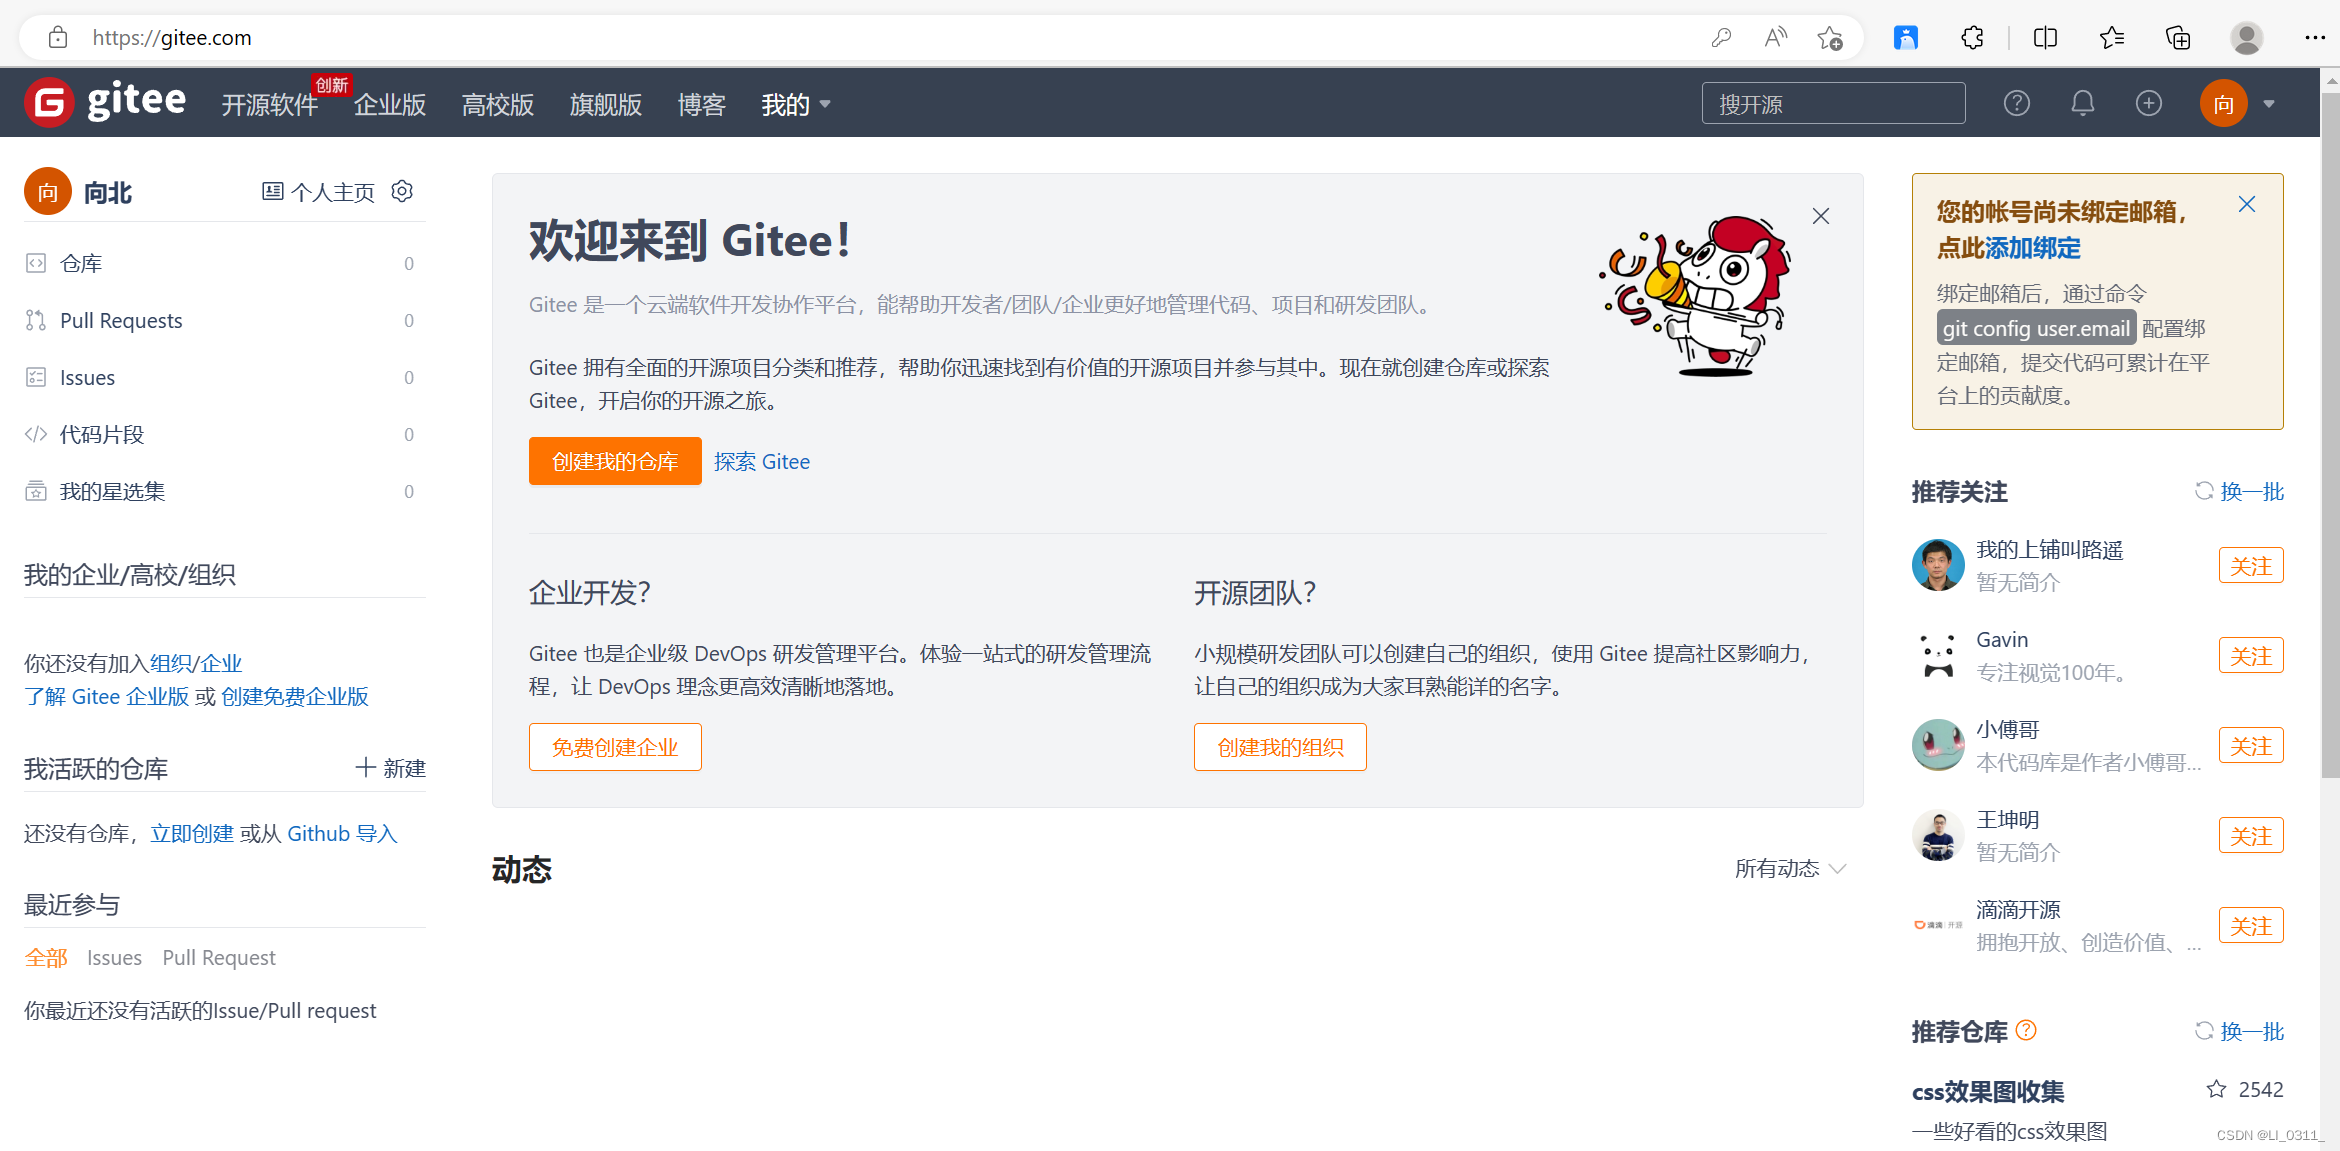This screenshot has height=1151, width=2340.
Task: Focus the 搜开源 search field
Action: coord(1834,103)
